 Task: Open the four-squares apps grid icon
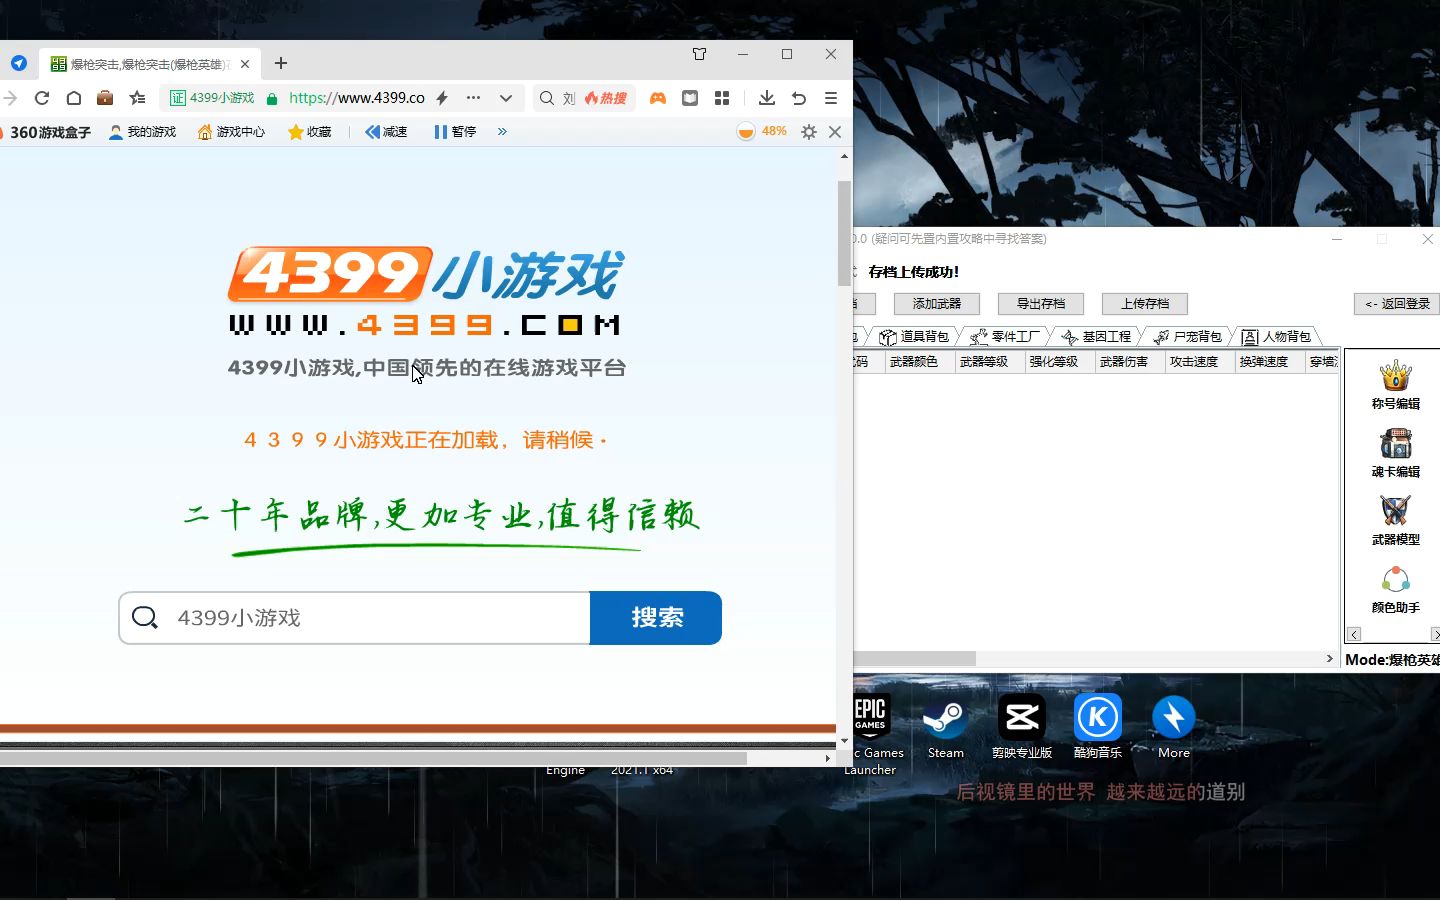(x=722, y=98)
